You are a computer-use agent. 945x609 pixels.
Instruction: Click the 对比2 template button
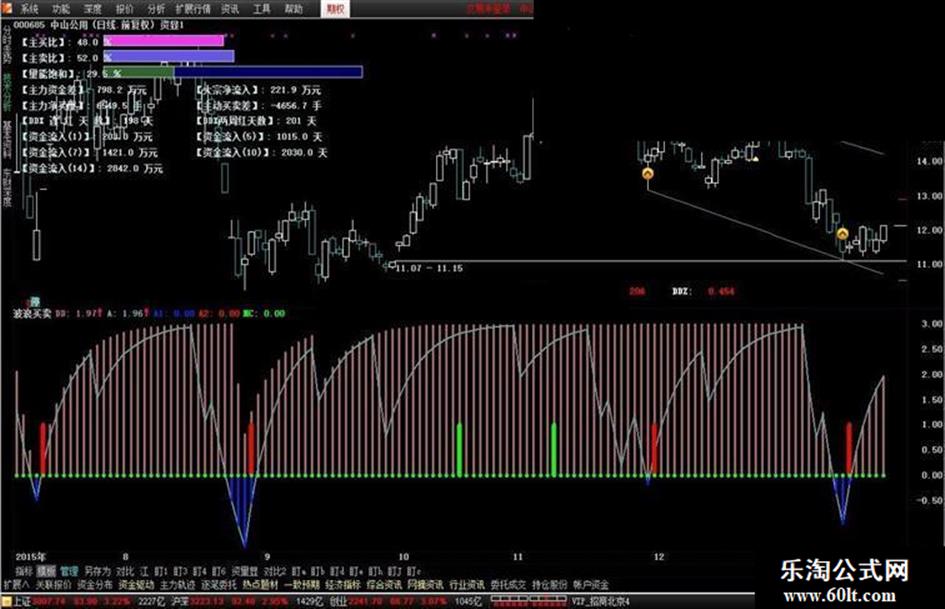[x=275, y=571]
